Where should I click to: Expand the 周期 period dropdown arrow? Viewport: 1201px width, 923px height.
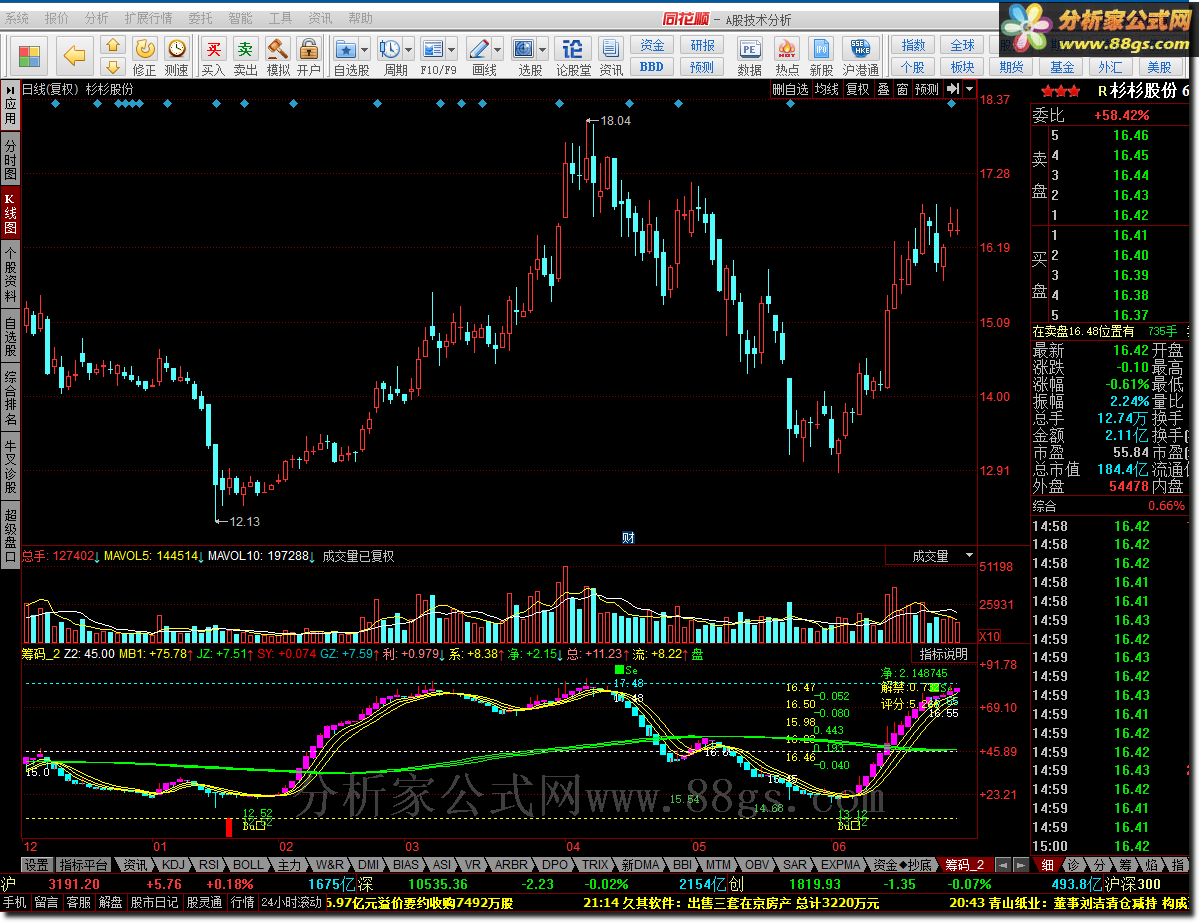coord(409,48)
